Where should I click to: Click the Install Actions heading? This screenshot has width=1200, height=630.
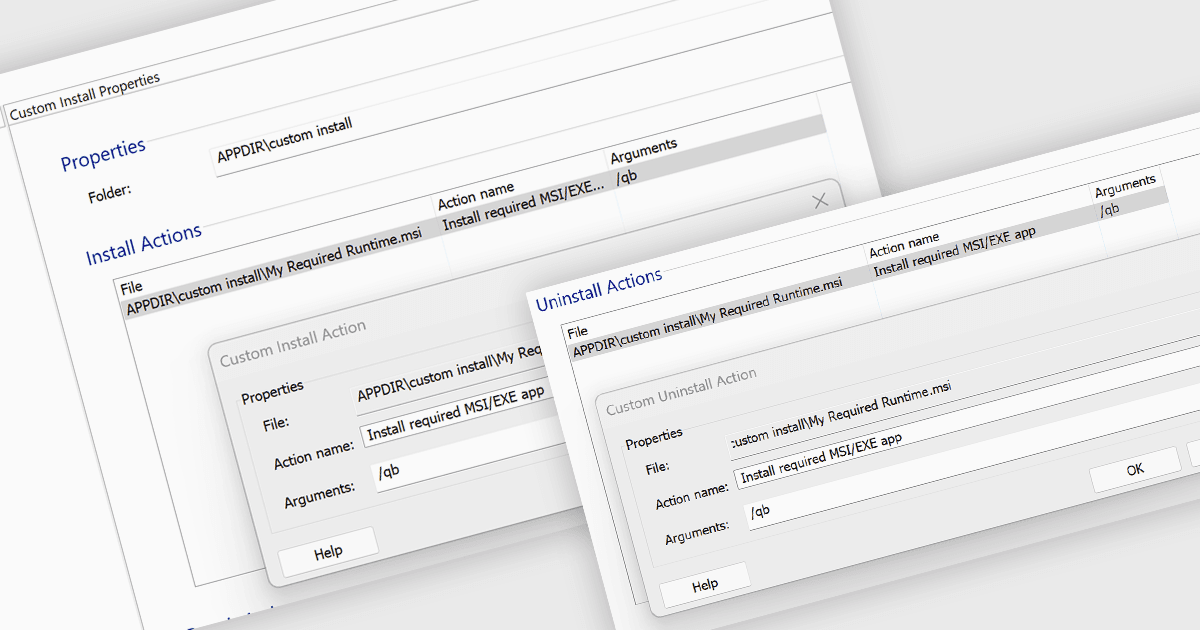(x=144, y=245)
